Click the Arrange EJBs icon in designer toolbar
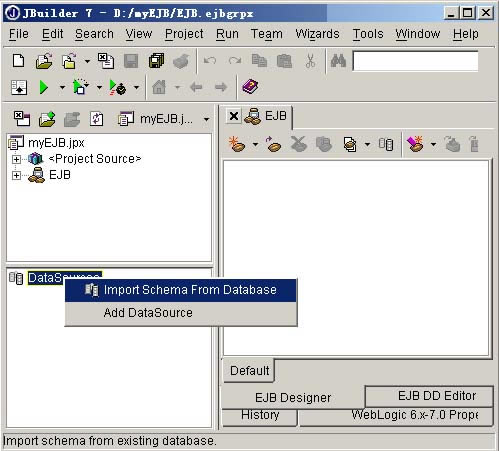Image resolution: width=499 pixels, height=451 pixels. point(386,144)
